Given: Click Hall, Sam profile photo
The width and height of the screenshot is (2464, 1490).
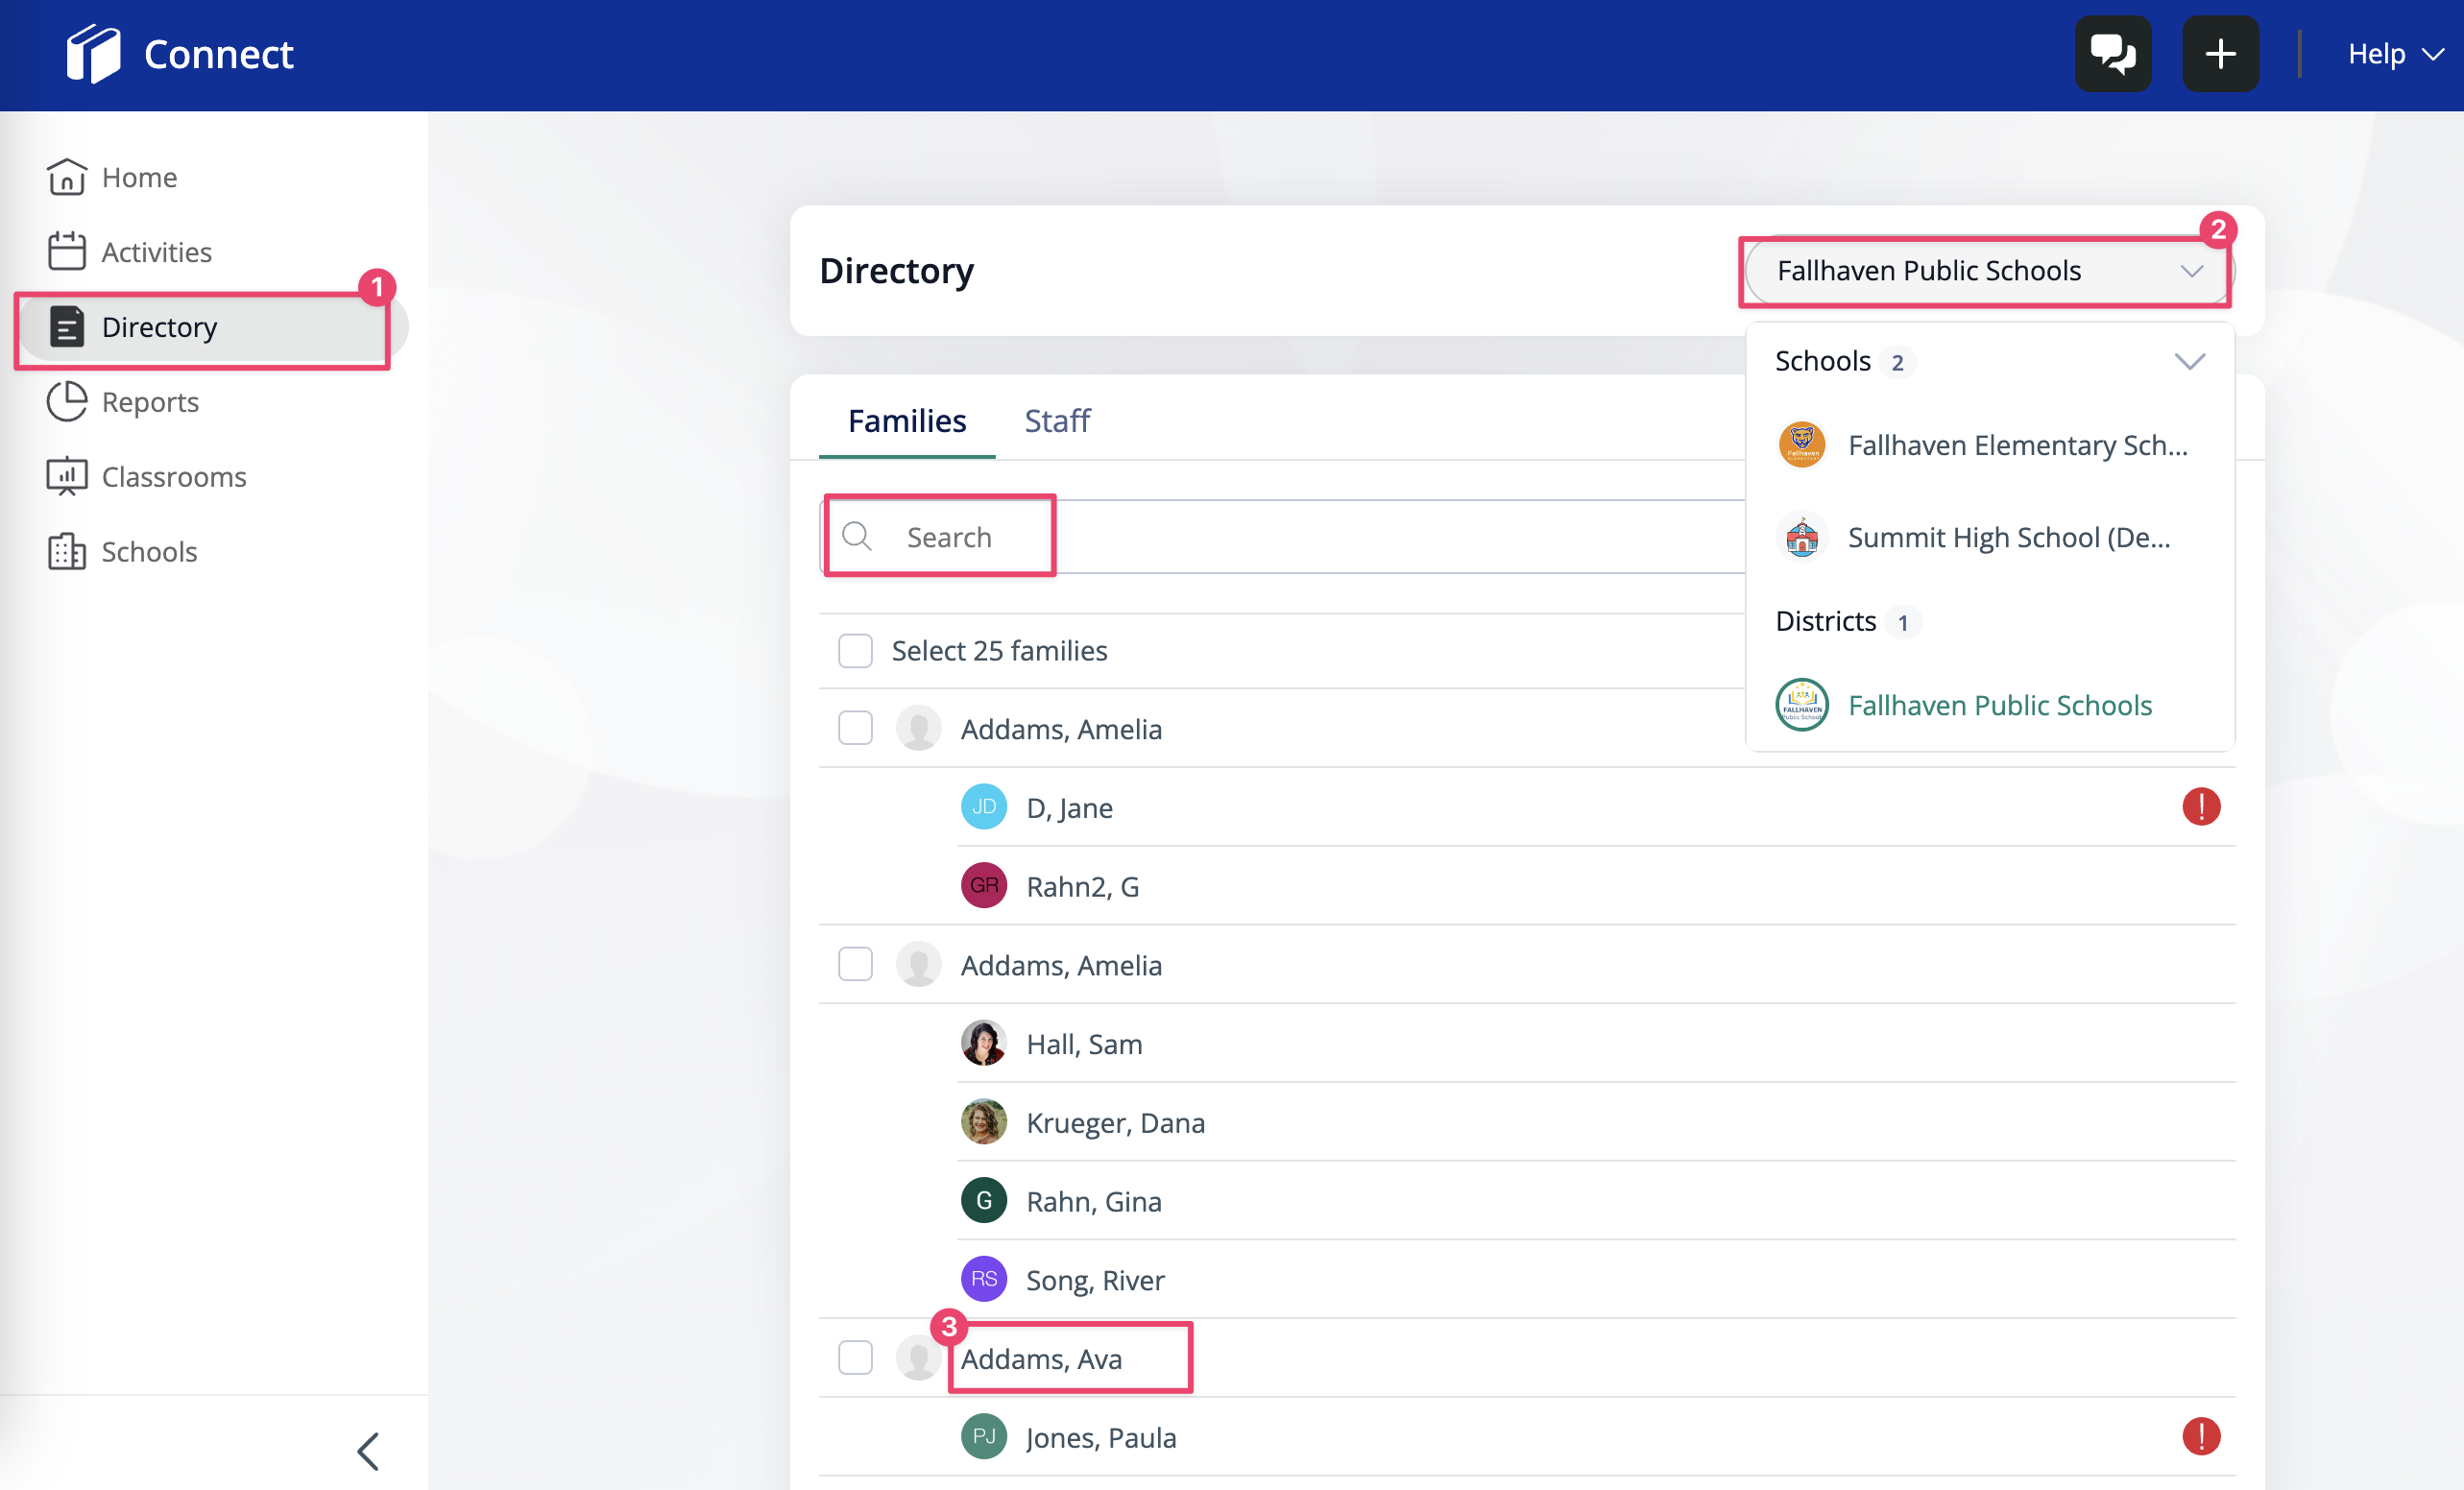Looking at the screenshot, I should click(984, 1043).
